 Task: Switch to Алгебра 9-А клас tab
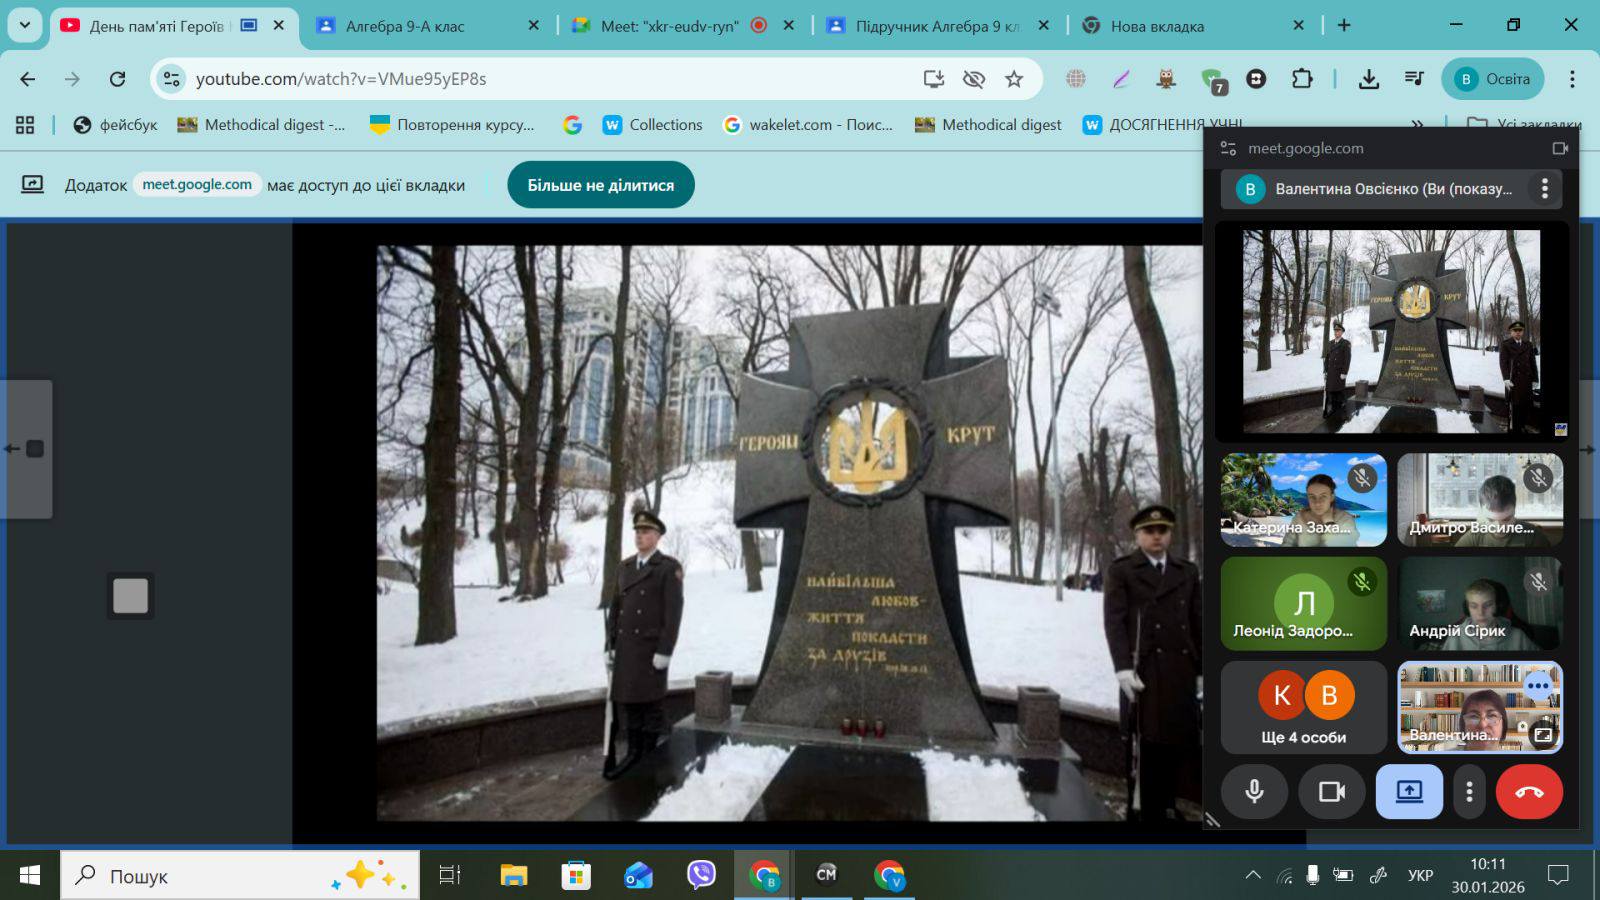405,26
